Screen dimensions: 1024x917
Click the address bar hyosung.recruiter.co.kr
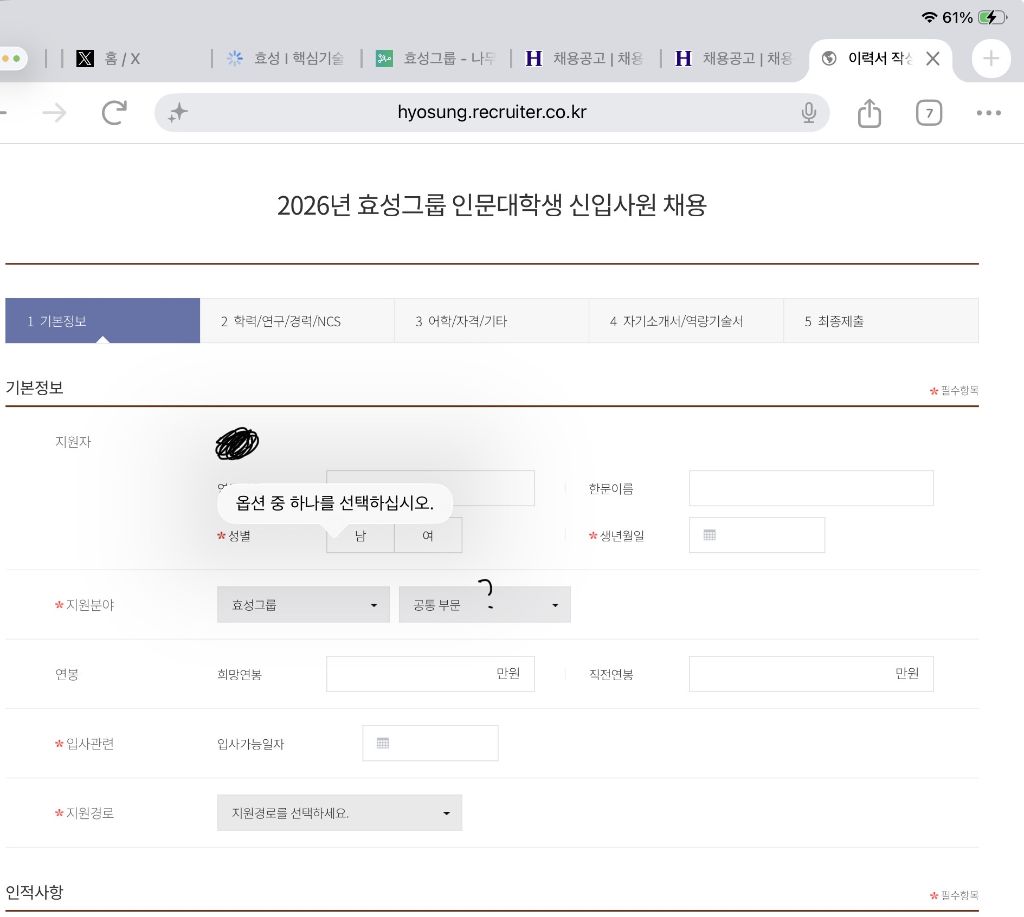click(492, 112)
